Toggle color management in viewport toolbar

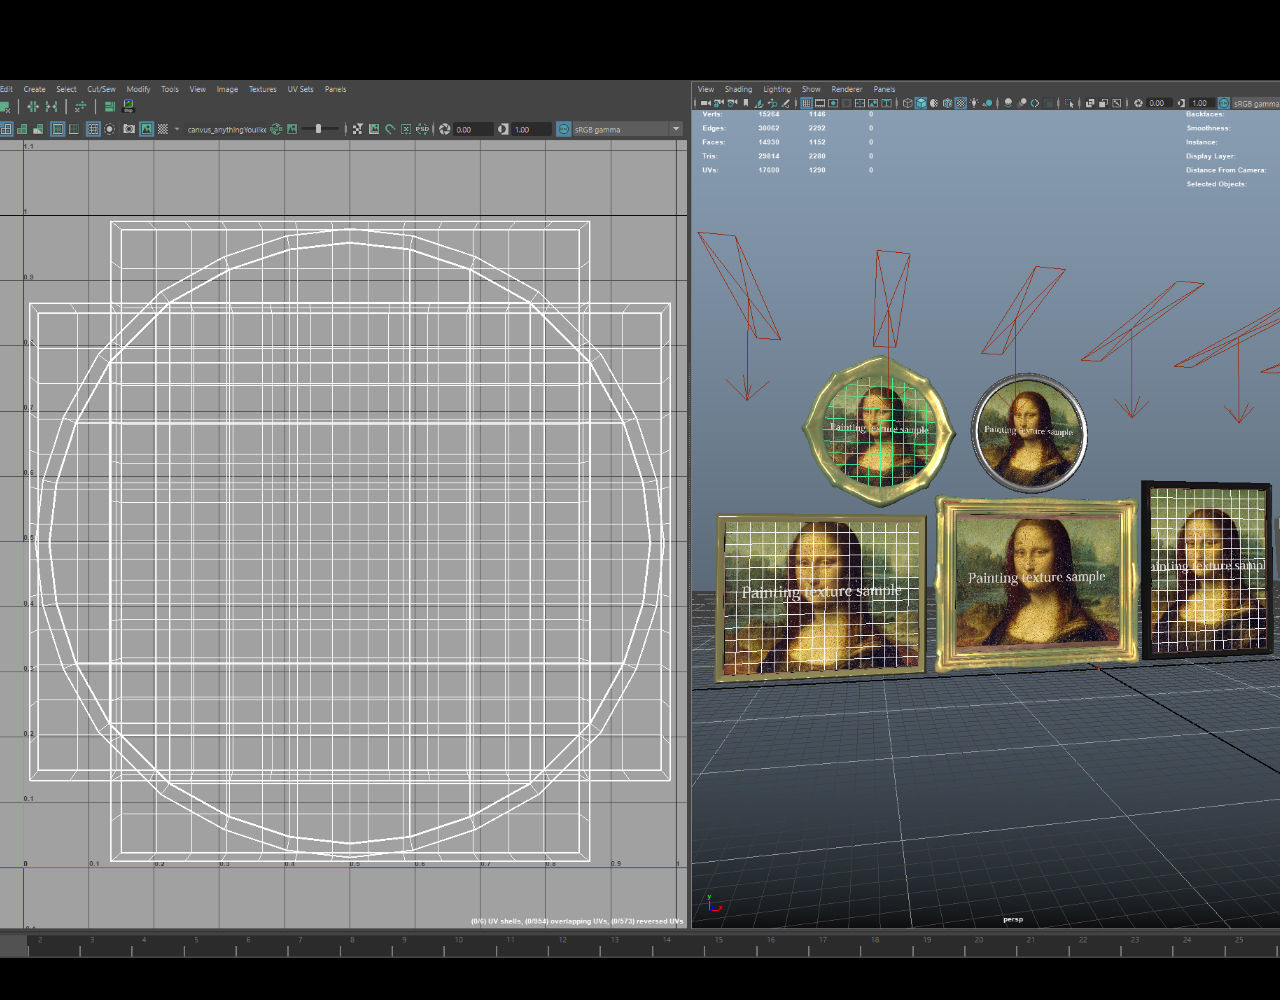1223,103
